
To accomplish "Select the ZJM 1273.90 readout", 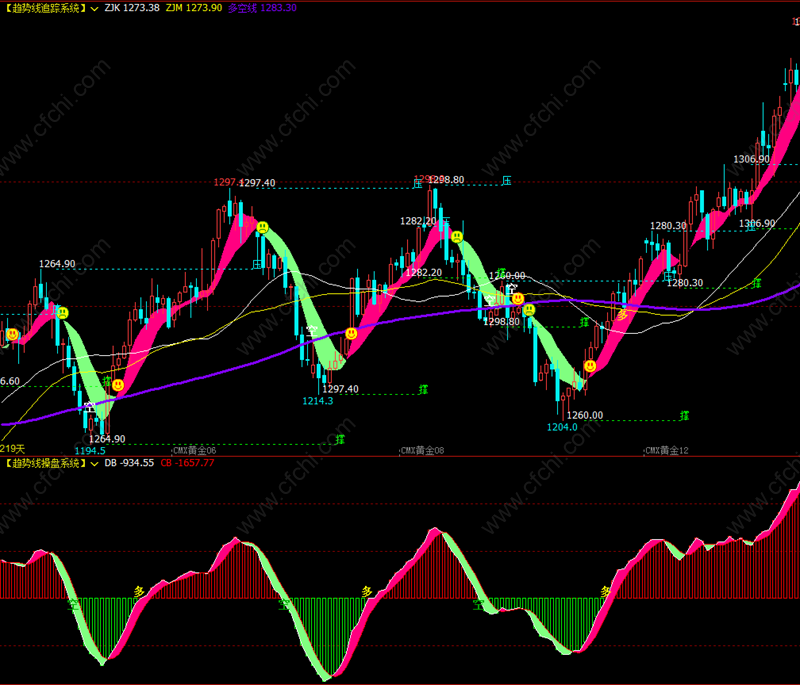I will click(x=194, y=8).
